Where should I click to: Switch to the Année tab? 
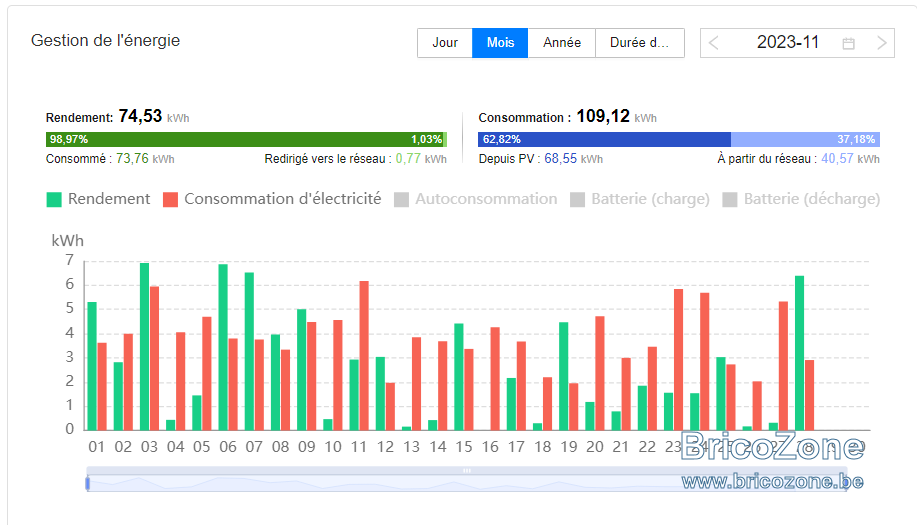561,43
